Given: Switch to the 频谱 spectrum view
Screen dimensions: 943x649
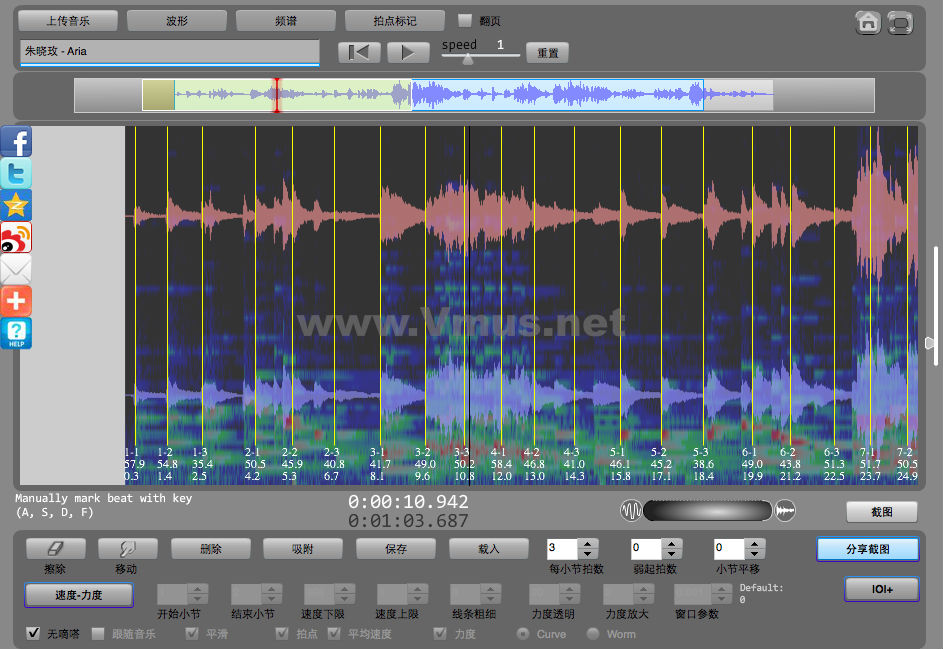Looking at the screenshot, I should (286, 20).
